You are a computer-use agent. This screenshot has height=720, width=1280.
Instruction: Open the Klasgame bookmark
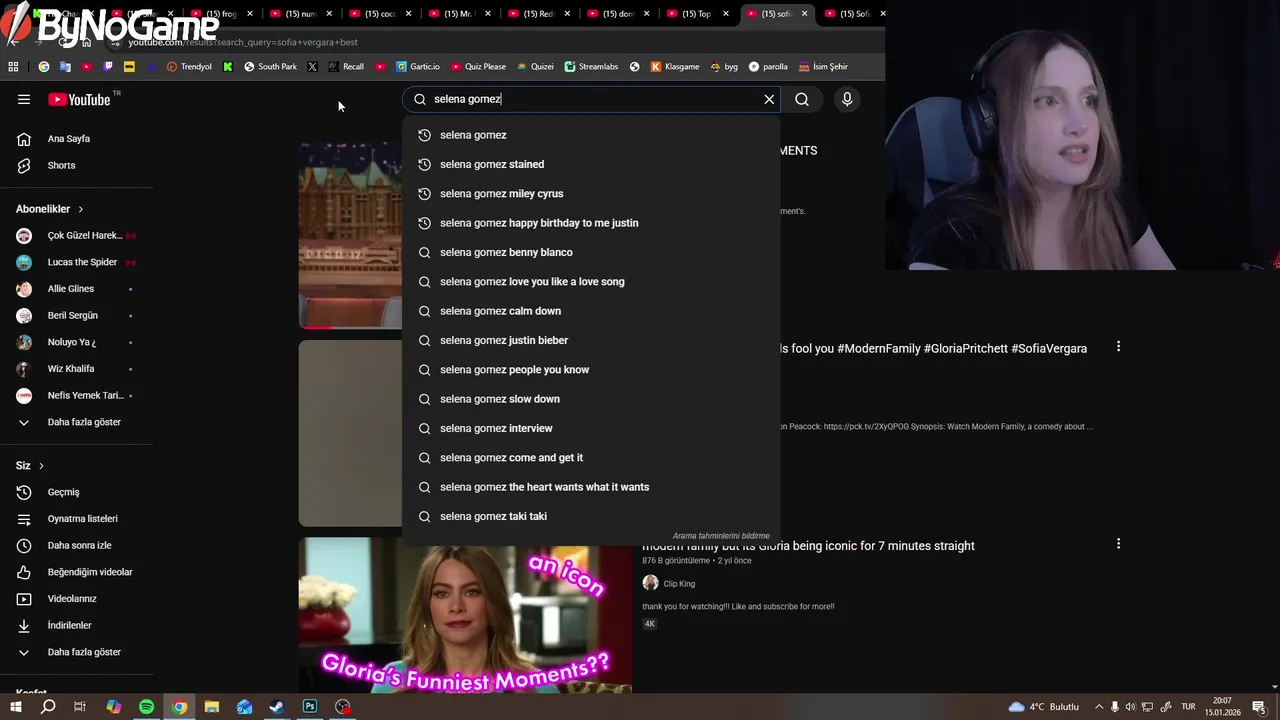click(675, 67)
